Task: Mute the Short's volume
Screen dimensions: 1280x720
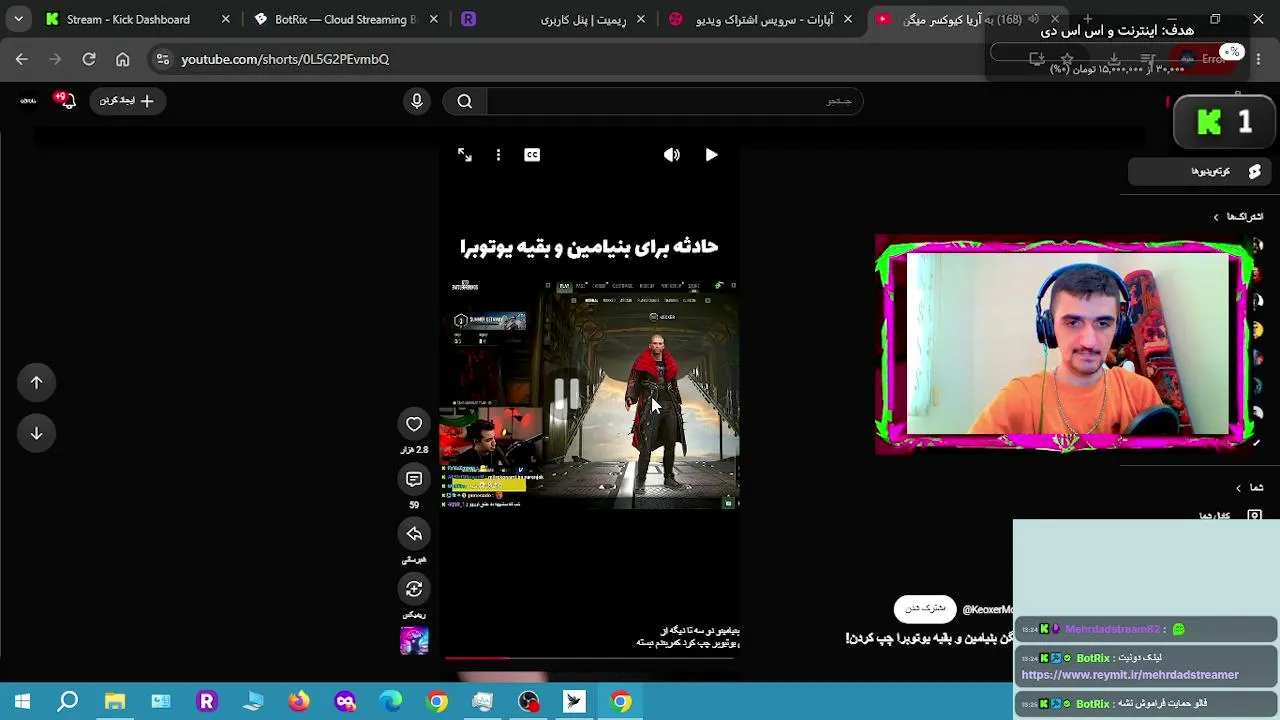Action: [x=672, y=155]
